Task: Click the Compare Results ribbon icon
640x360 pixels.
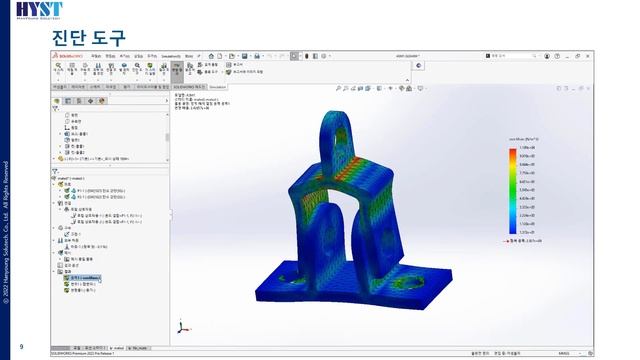Action: tap(190, 68)
